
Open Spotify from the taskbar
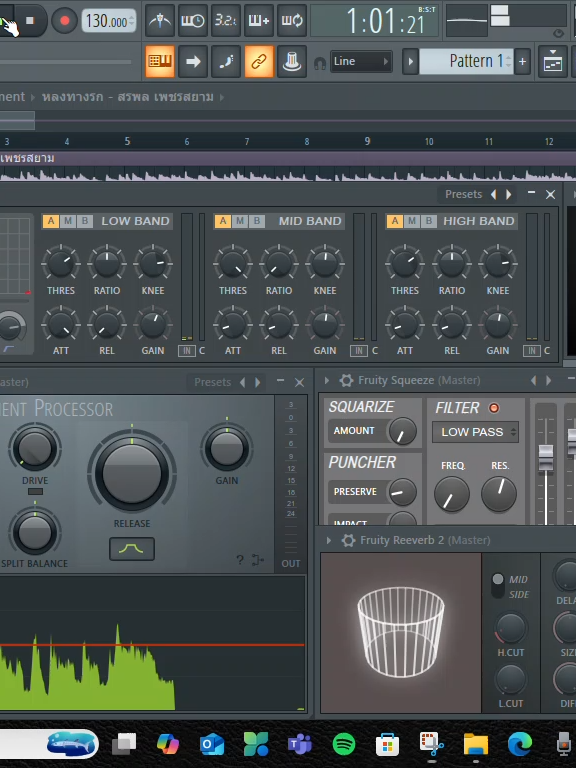(x=344, y=744)
